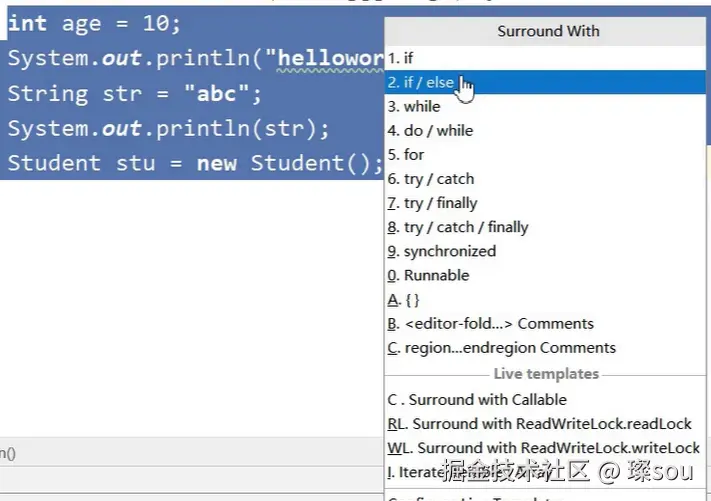The width and height of the screenshot is (711, 501).
Task: Select the '3. while' surround option
Action: tap(545, 107)
